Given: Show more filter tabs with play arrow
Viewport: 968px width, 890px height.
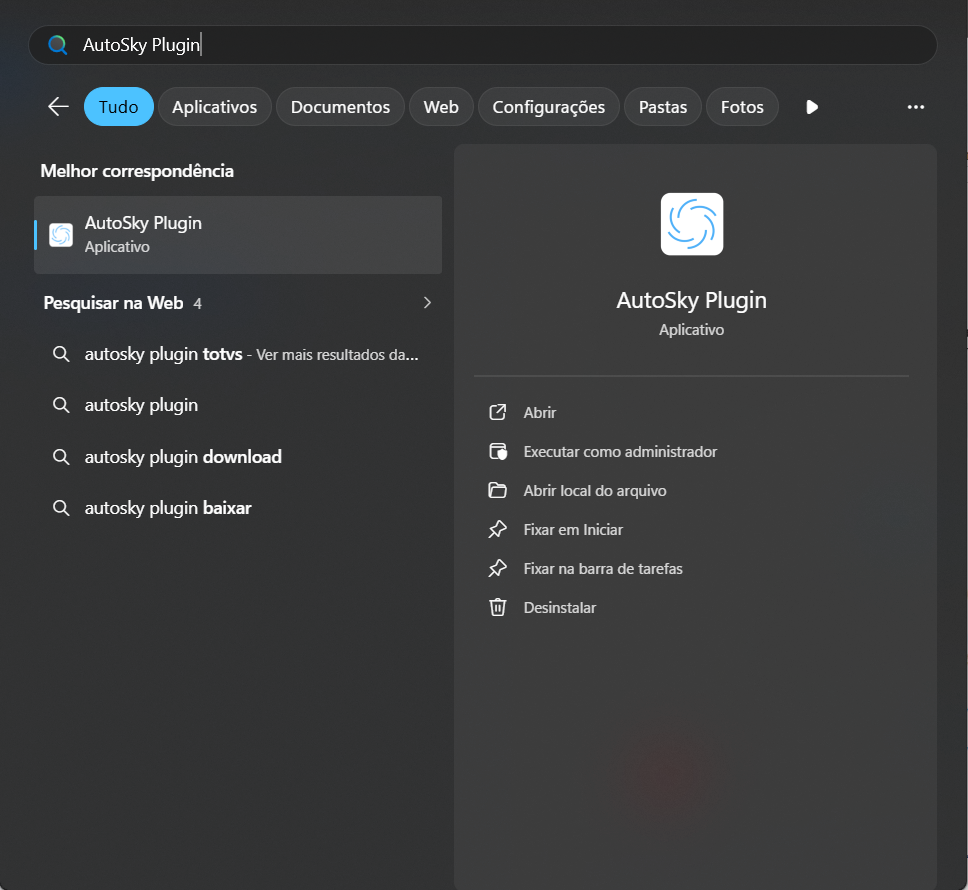Looking at the screenshot, I should coord(812,107).
